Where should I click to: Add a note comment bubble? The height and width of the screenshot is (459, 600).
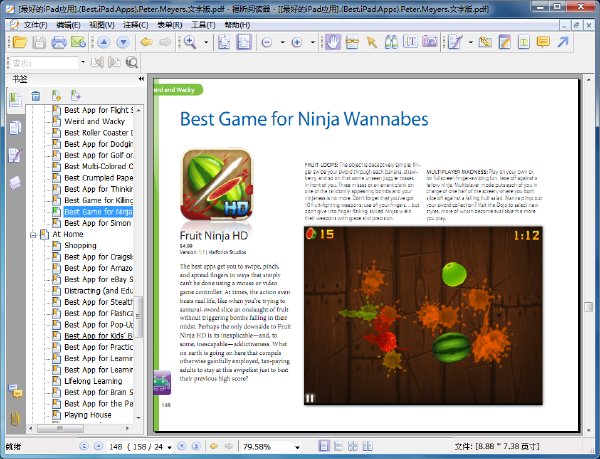point(543,42)
